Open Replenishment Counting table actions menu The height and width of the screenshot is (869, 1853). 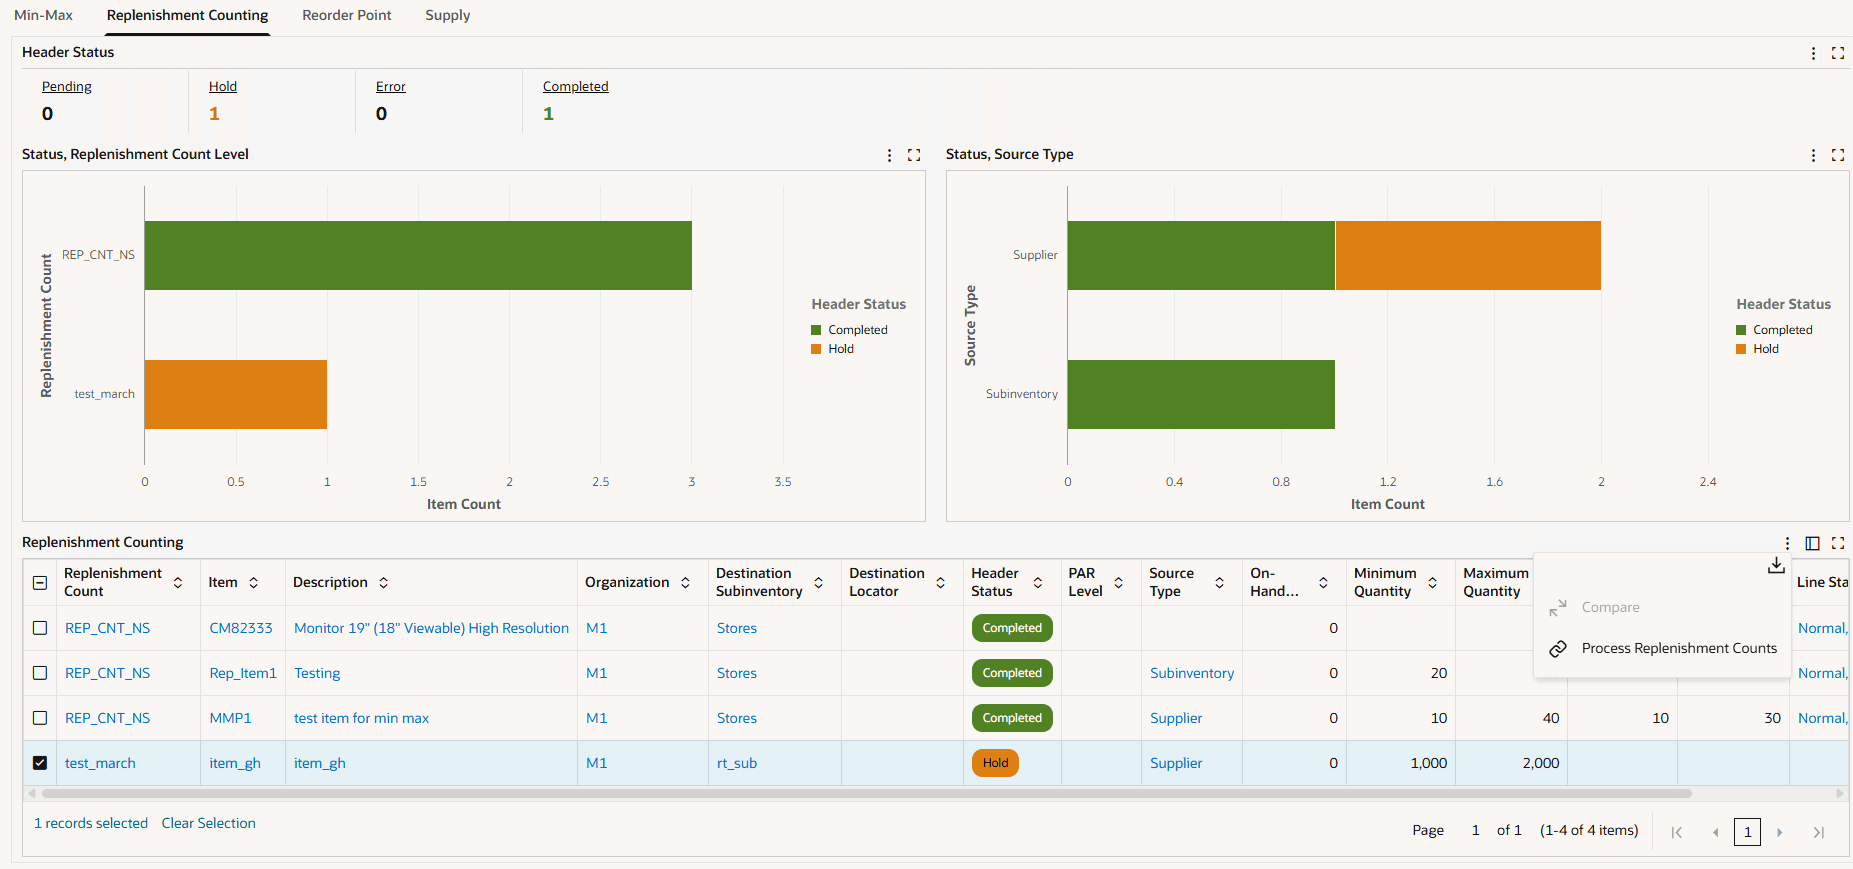[1788, 543]
